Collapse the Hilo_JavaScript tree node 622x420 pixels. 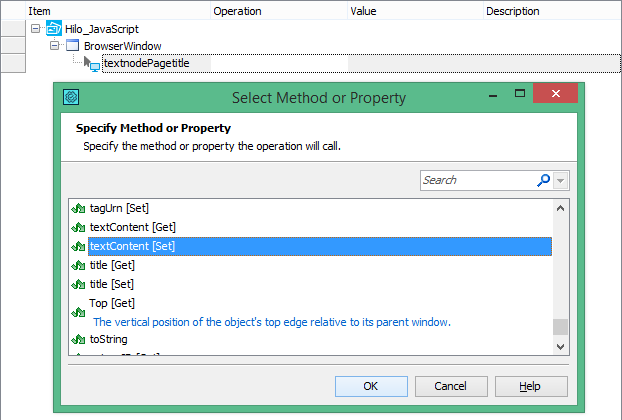36,29
